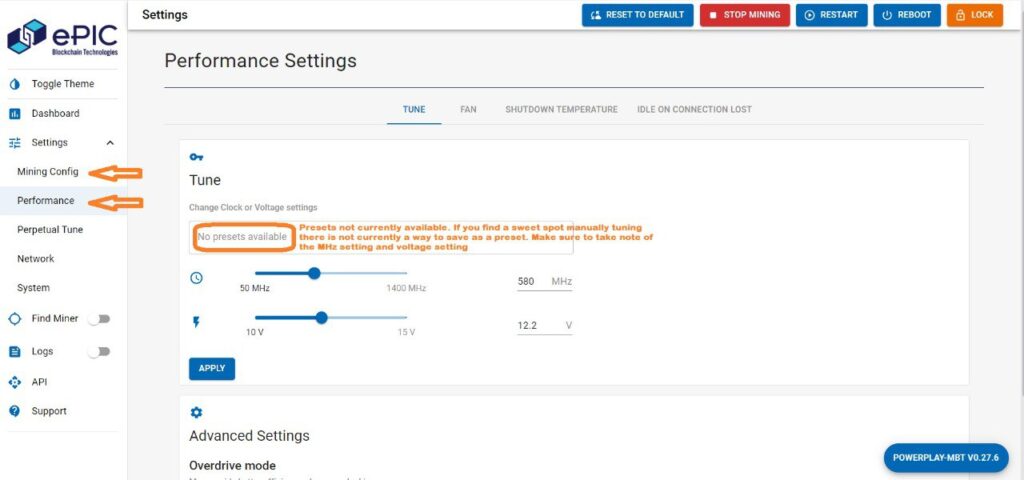The height and width of the screenshot is (480, 1024).
Task: Click the ePIC Blockchain Technologies logo
Action: 63,36
